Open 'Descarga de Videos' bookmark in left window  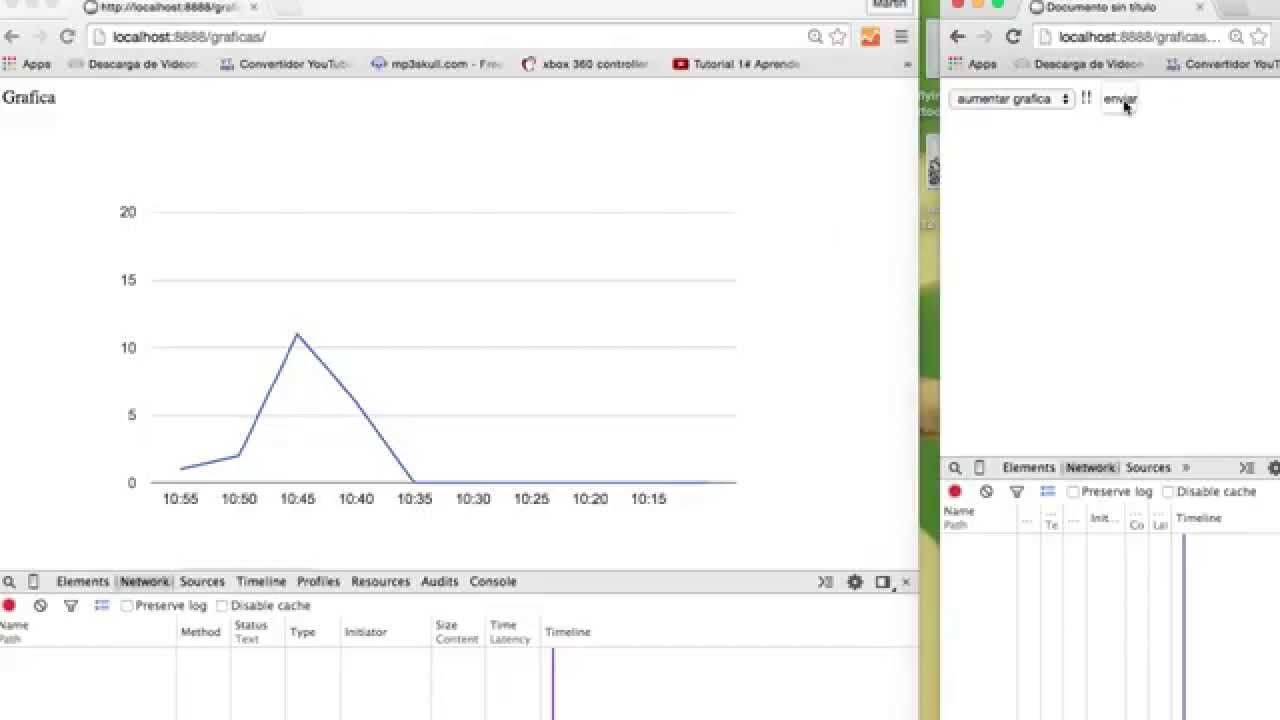coord(134,64)
